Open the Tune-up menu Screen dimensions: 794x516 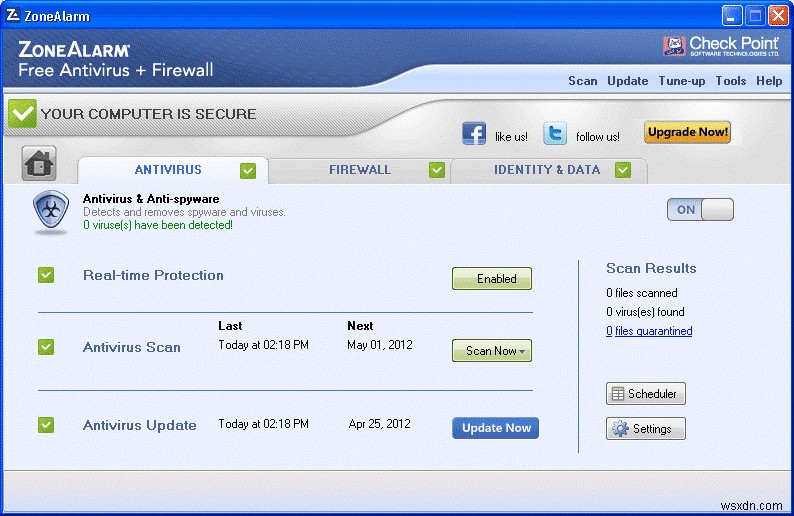click(x=682, y=82)
